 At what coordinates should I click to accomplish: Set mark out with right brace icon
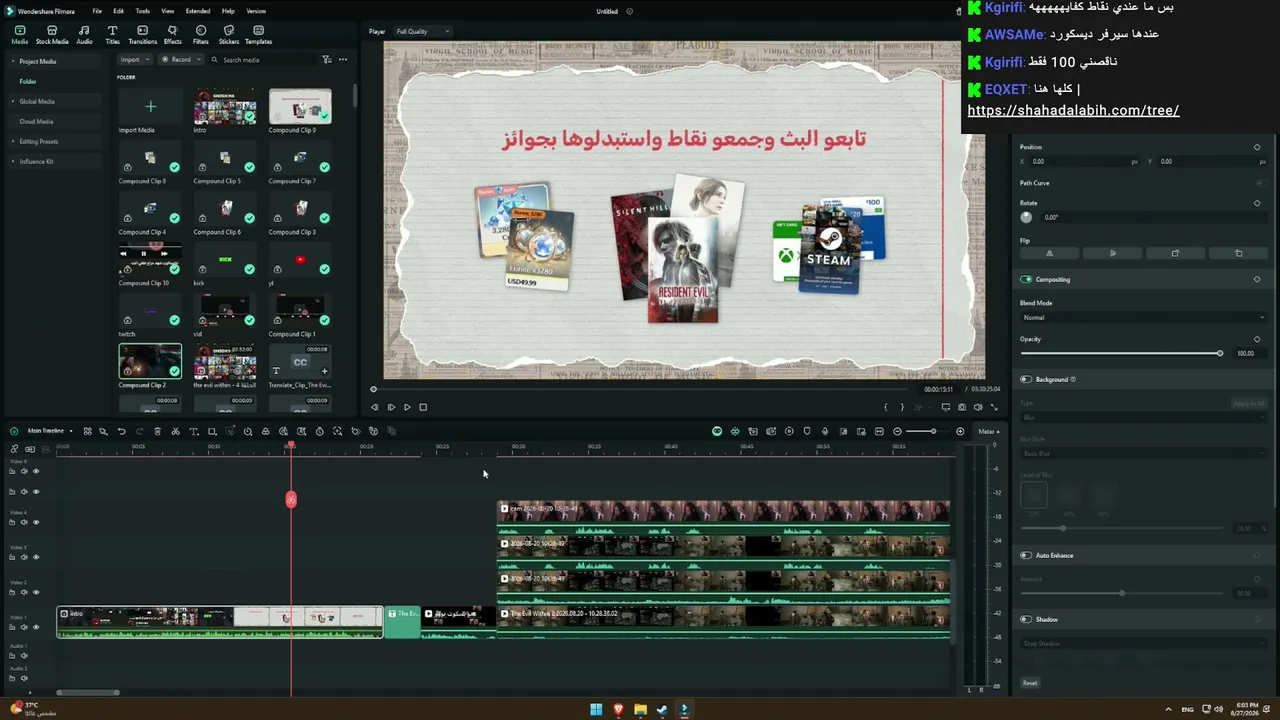tap(902, 407)
